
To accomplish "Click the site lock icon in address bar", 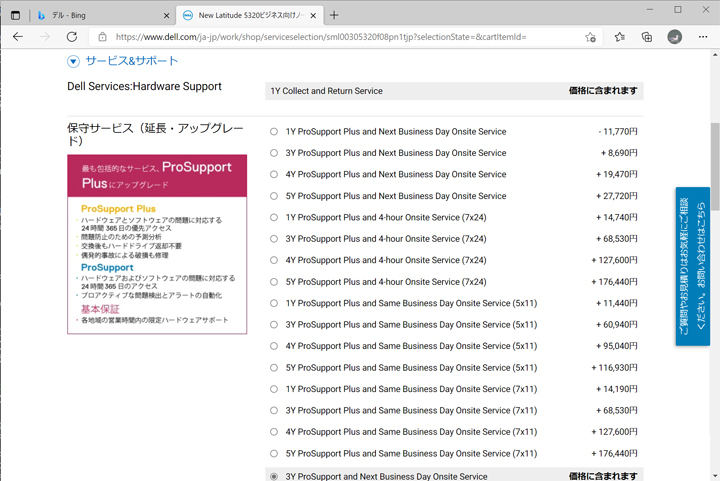I will (102, 37).
